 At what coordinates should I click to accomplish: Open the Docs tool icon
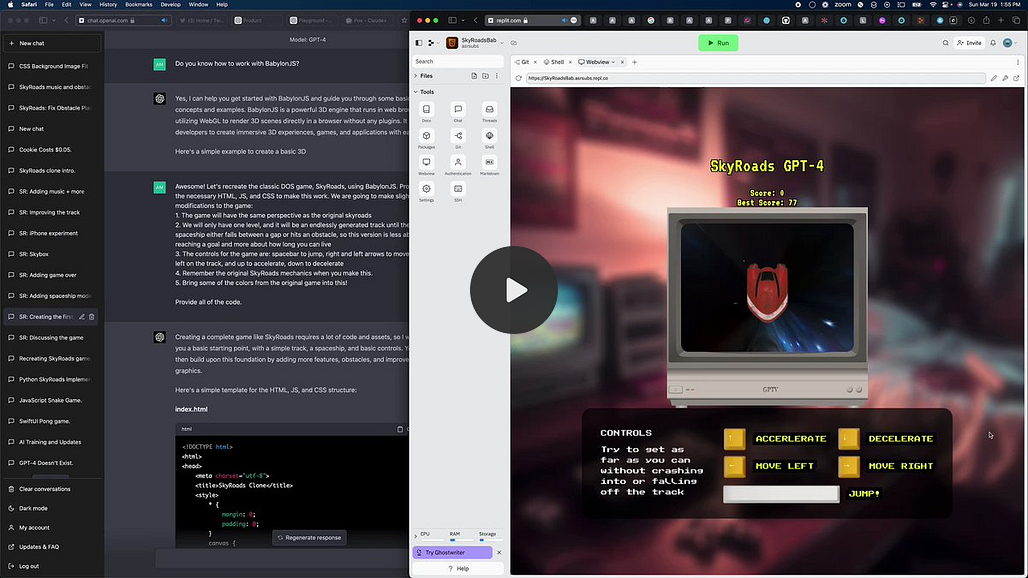click(426, 109)
